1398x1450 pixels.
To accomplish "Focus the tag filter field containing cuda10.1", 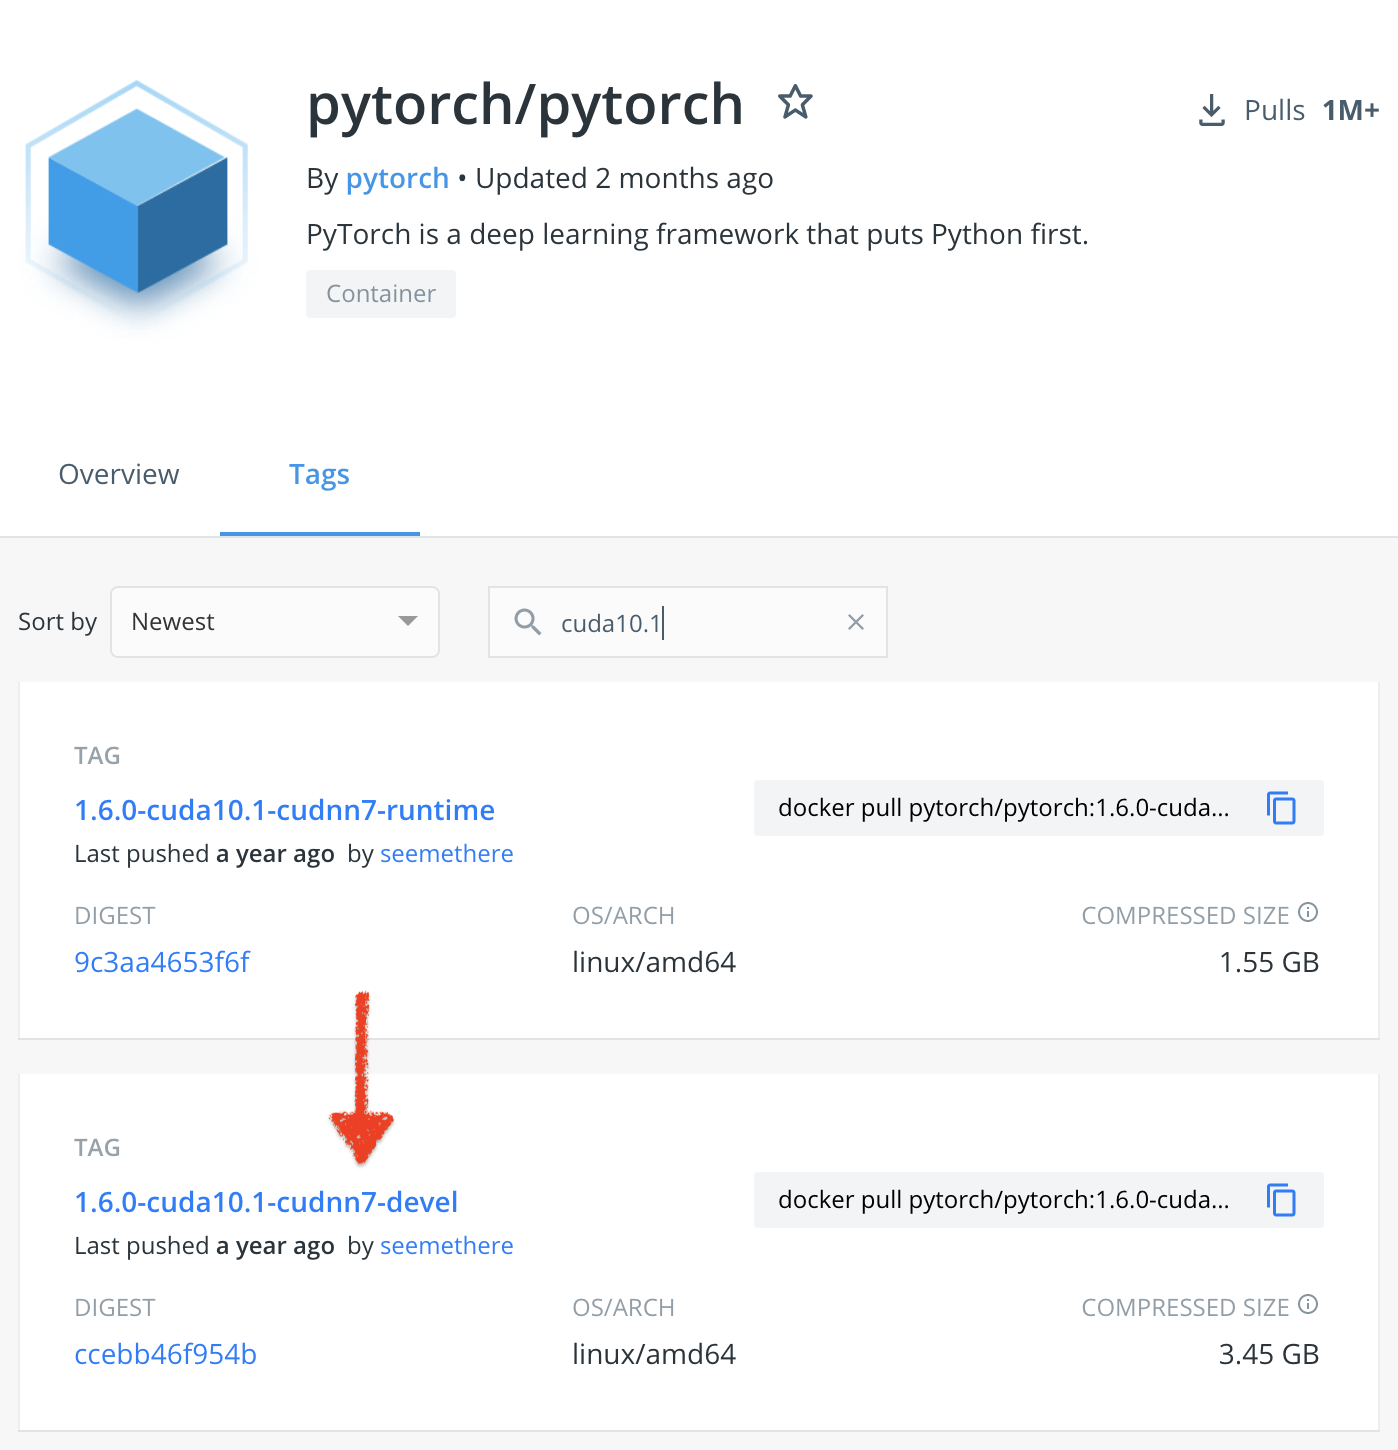I will [688, 622].
